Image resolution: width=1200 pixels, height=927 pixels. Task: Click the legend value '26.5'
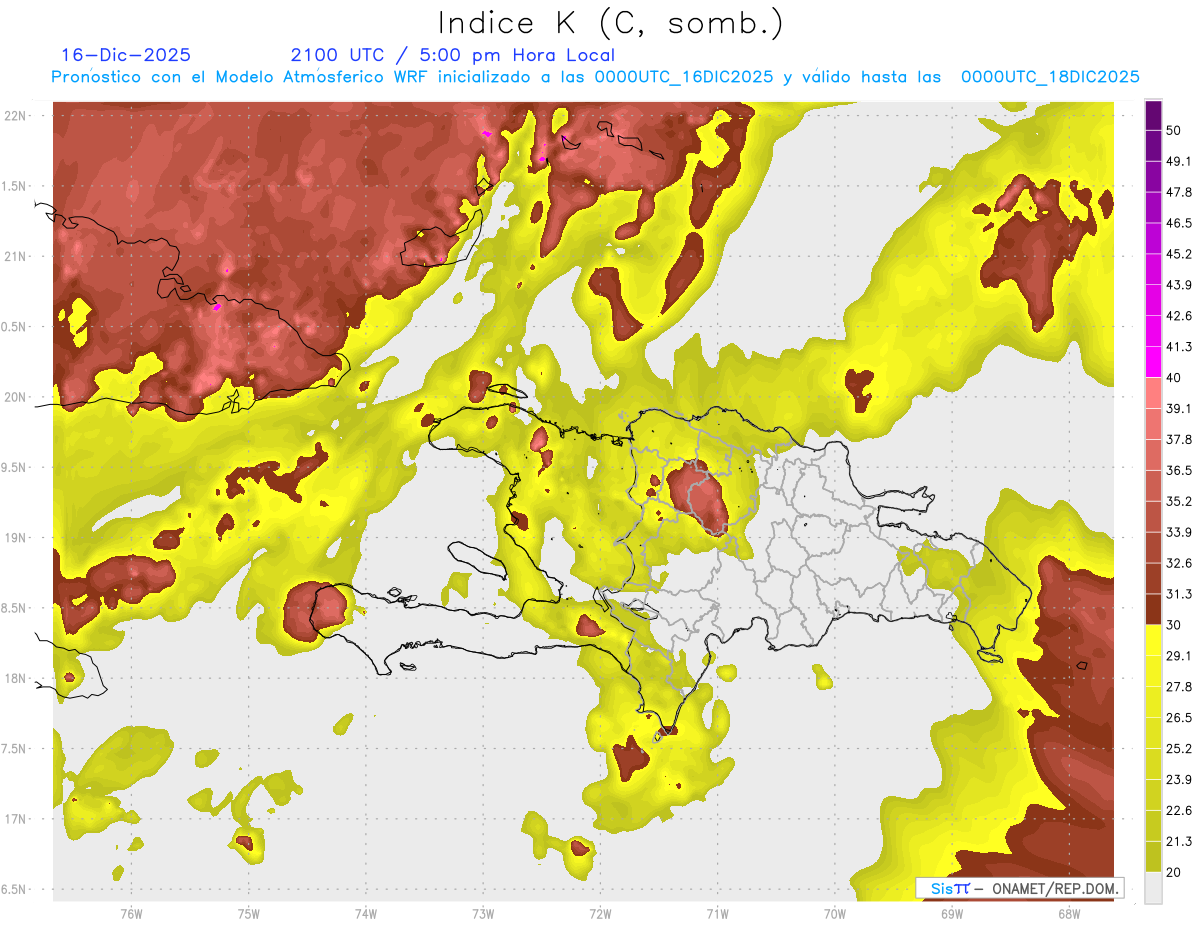[1178, 717]
